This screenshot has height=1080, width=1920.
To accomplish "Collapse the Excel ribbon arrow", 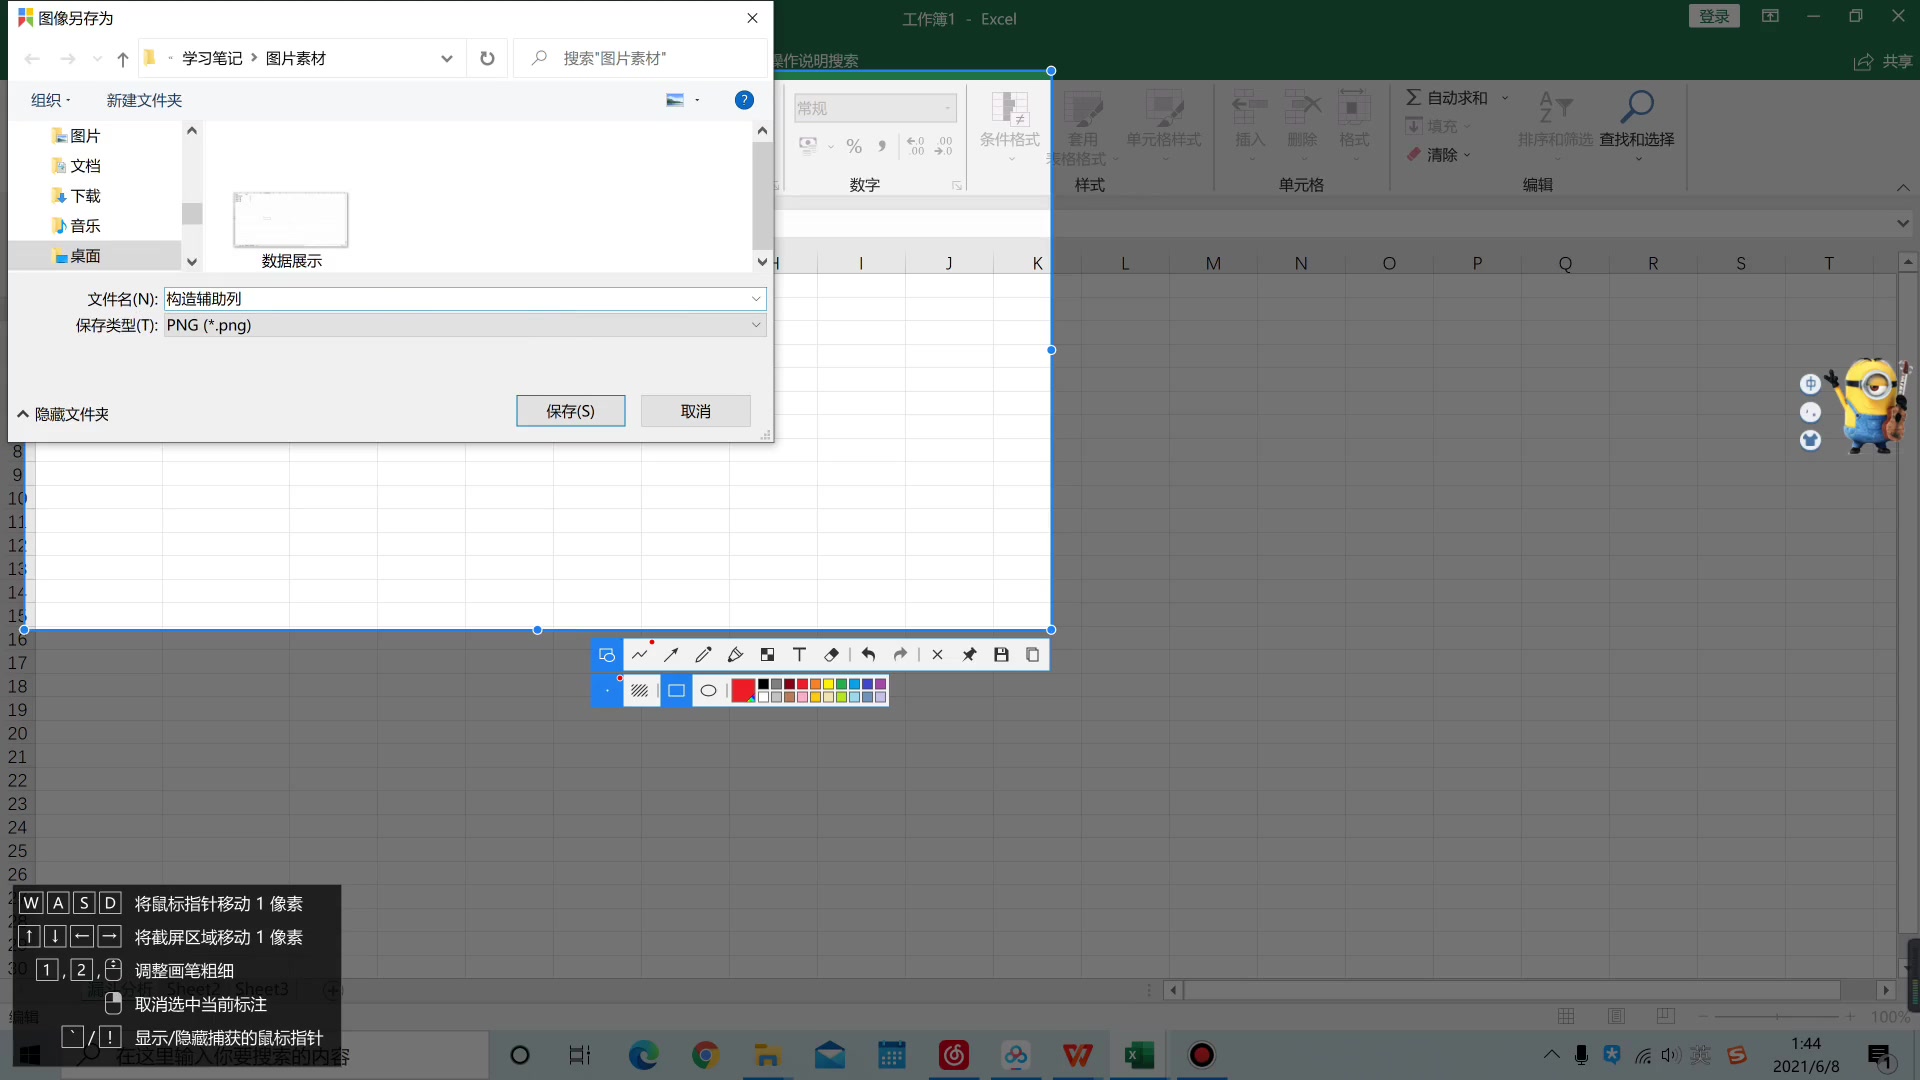I will [1903, 188].
